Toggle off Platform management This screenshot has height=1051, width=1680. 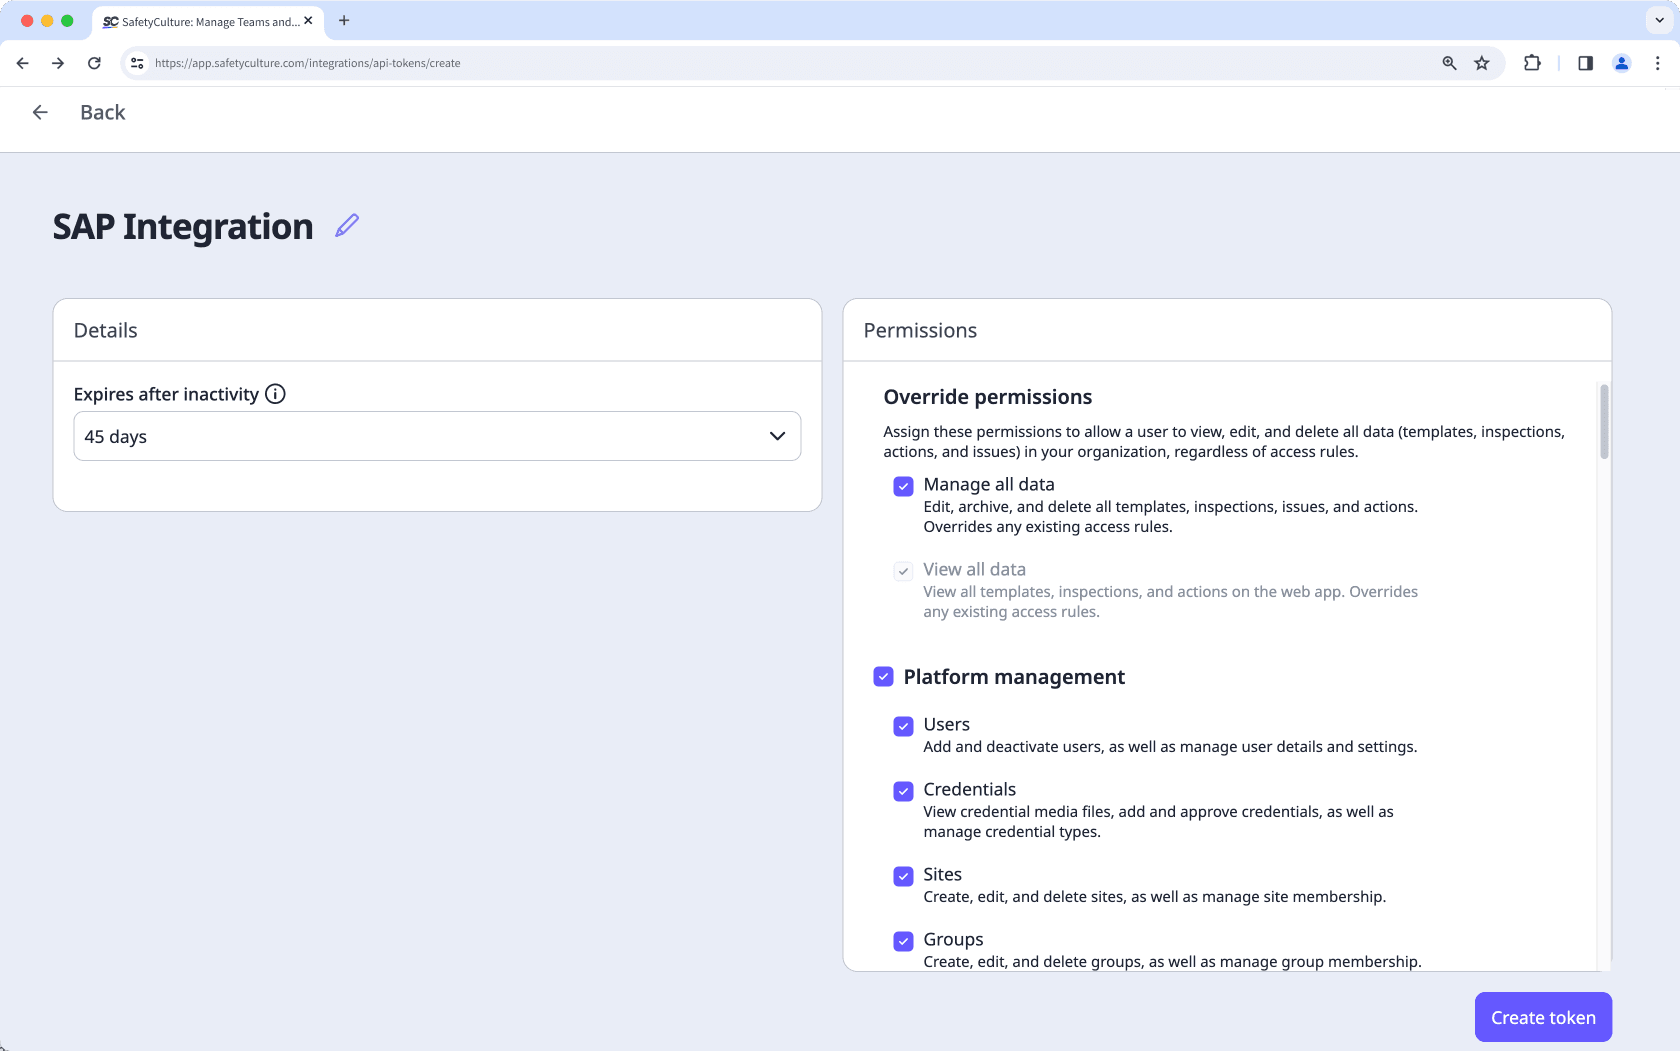point(883,677)
